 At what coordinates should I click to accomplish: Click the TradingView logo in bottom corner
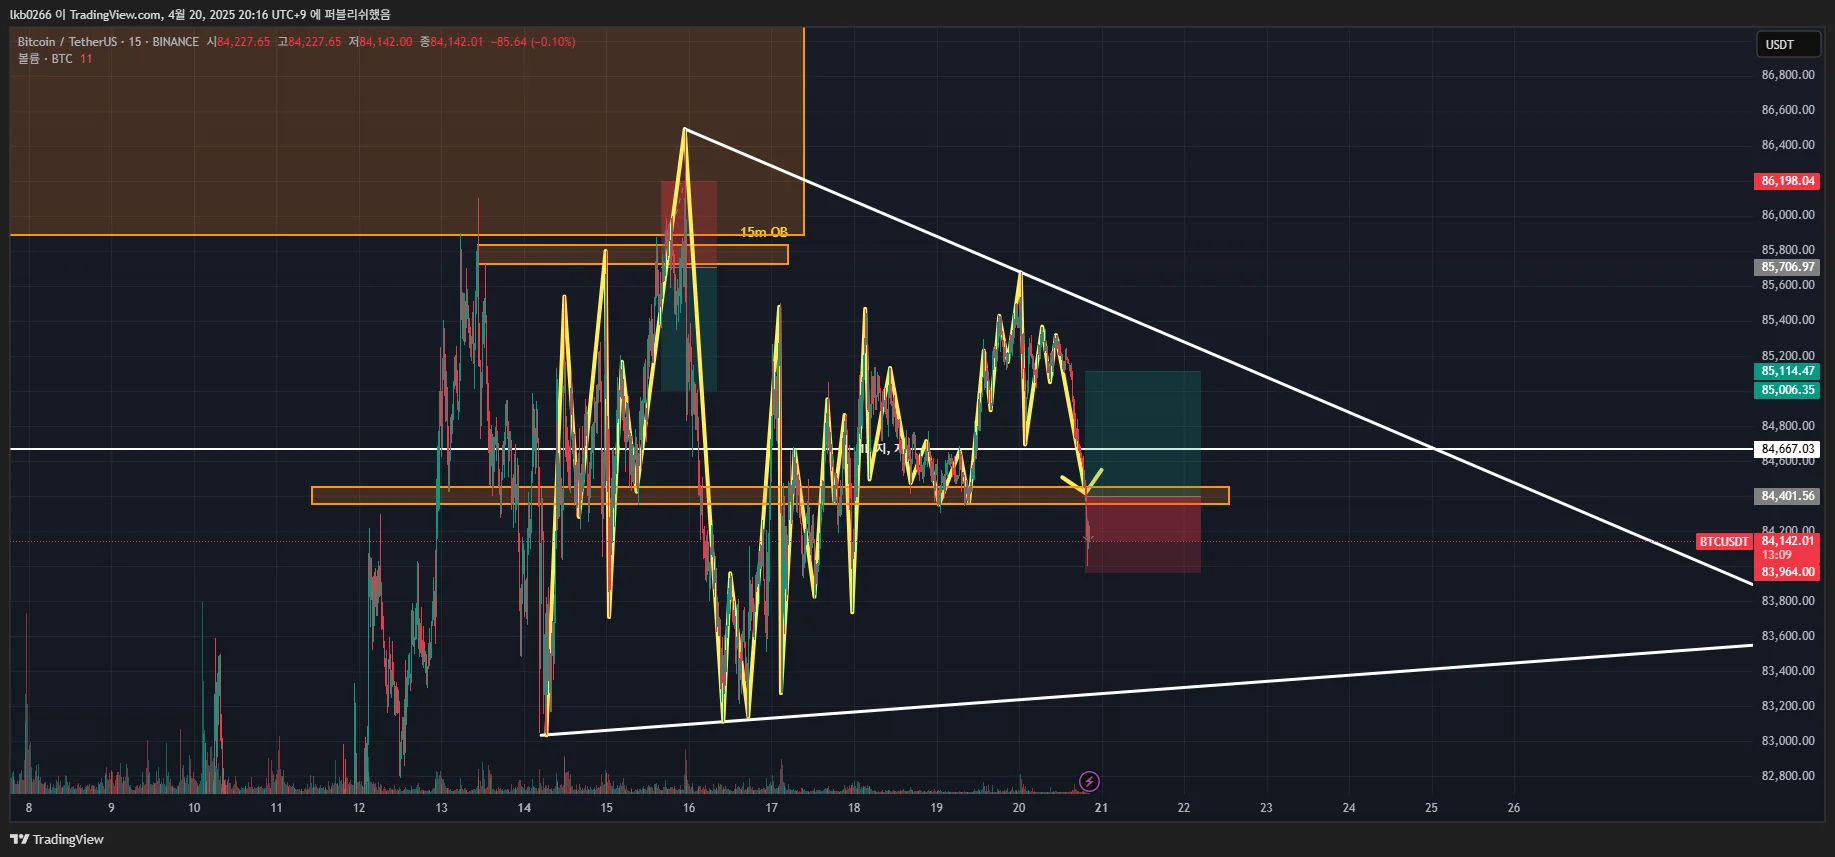[57, 839]
